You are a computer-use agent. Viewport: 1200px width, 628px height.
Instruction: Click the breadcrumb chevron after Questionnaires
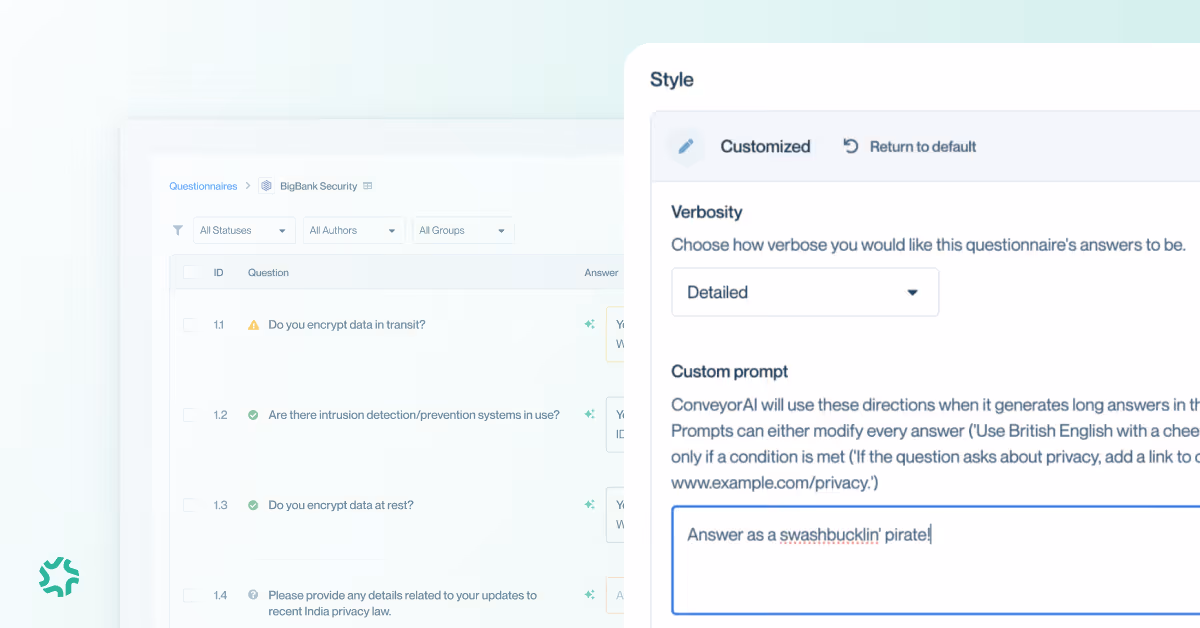248,186
